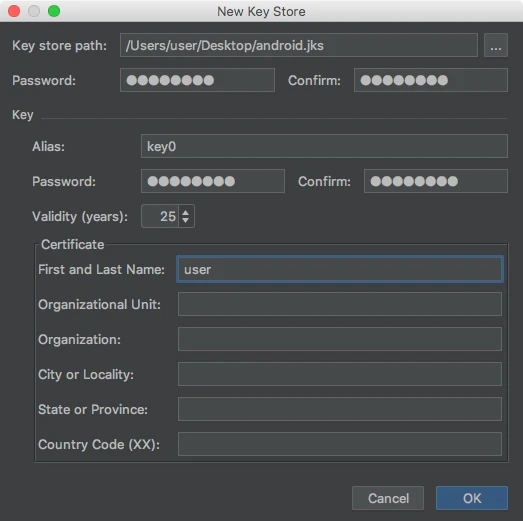This screenshot has height=521, width=523.
Task: Decrease Validity years with down arrow
Action: (186, 220)
